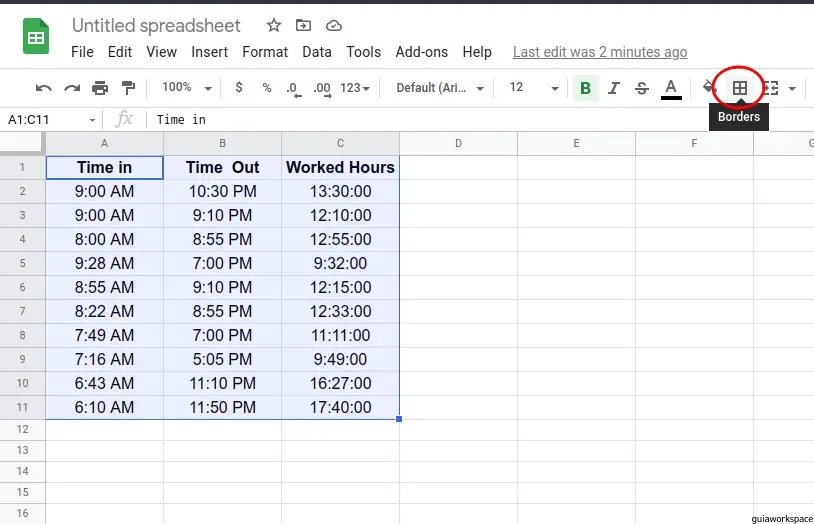Image resolution: width=814 pixels, height=524 pixels.
Task: Click the formula bar containing Time in
Action: [478, 120]
